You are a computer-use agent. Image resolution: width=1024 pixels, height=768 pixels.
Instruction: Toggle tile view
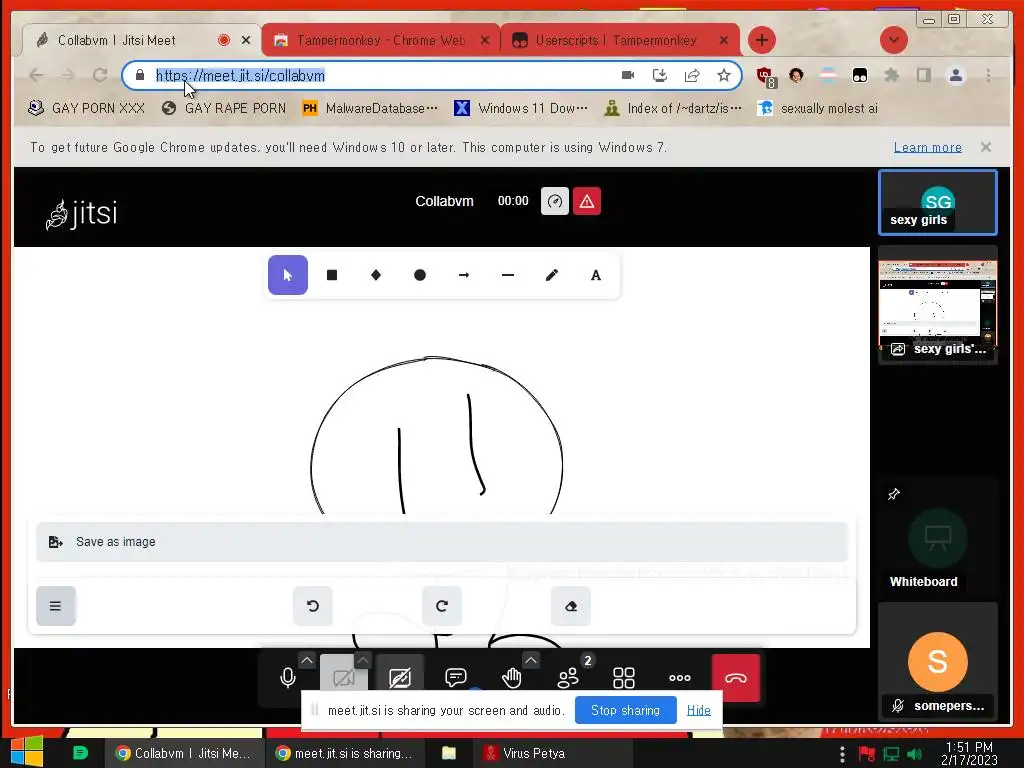click(624, 678)
